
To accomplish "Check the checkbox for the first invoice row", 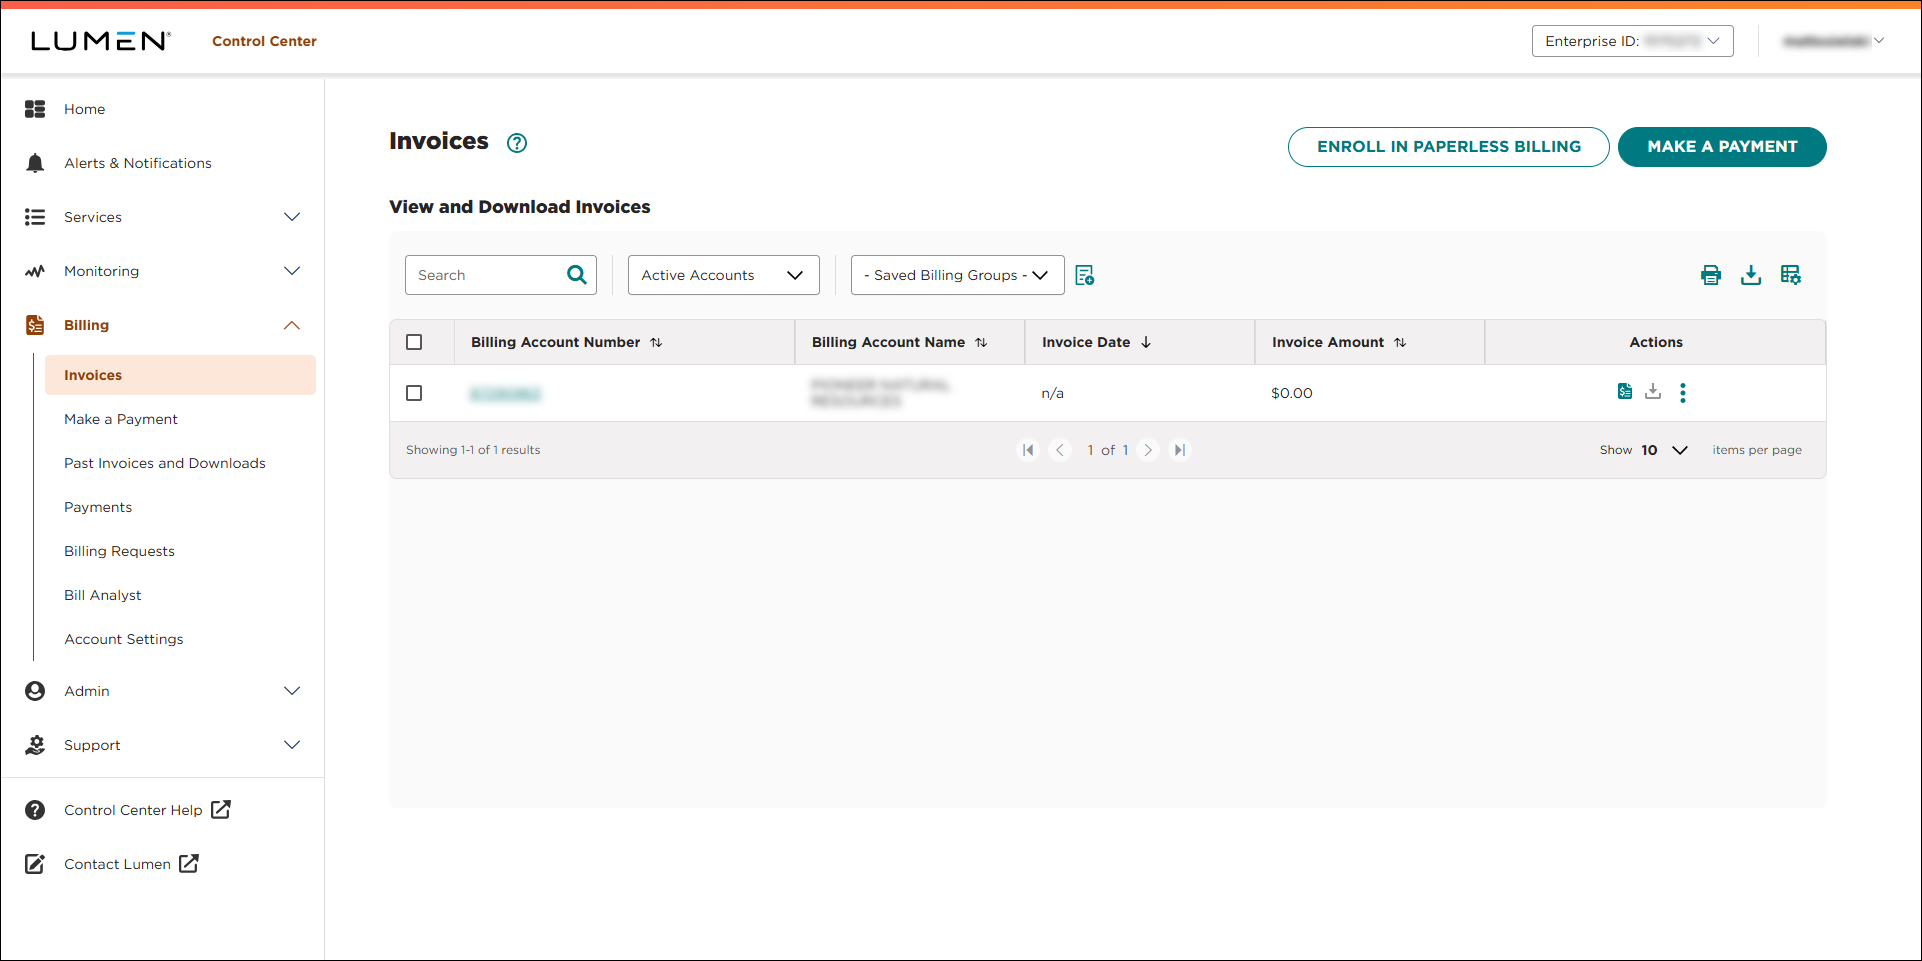I will click(414, 393).
